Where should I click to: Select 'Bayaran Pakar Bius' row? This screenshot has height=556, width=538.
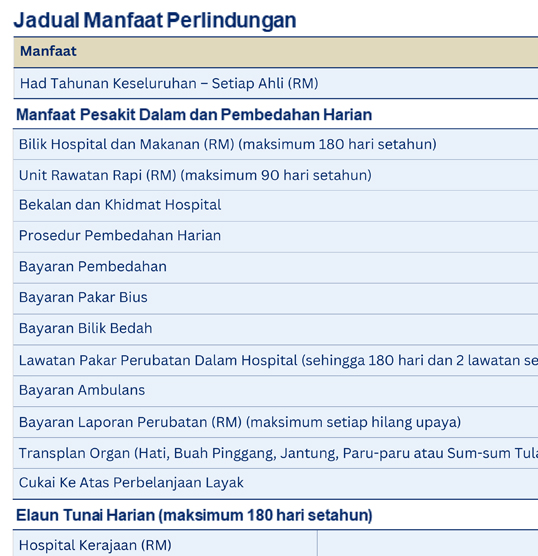(276, 299)
